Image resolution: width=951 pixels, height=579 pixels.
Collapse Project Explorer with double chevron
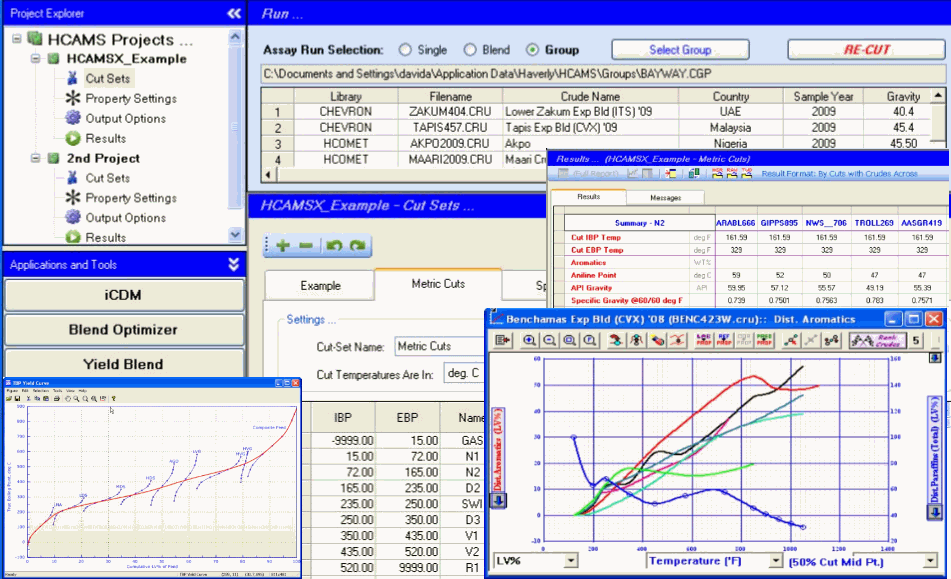pos(234,13)
